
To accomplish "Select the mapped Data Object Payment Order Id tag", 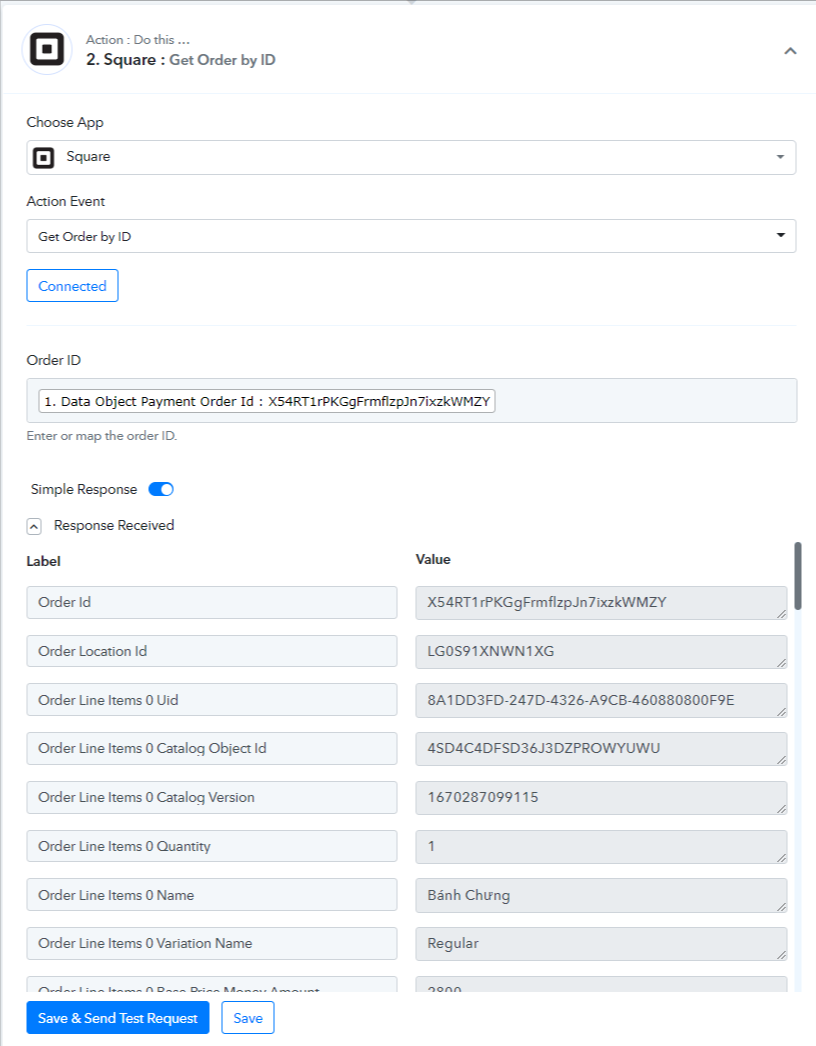I will tap(267, 401).
